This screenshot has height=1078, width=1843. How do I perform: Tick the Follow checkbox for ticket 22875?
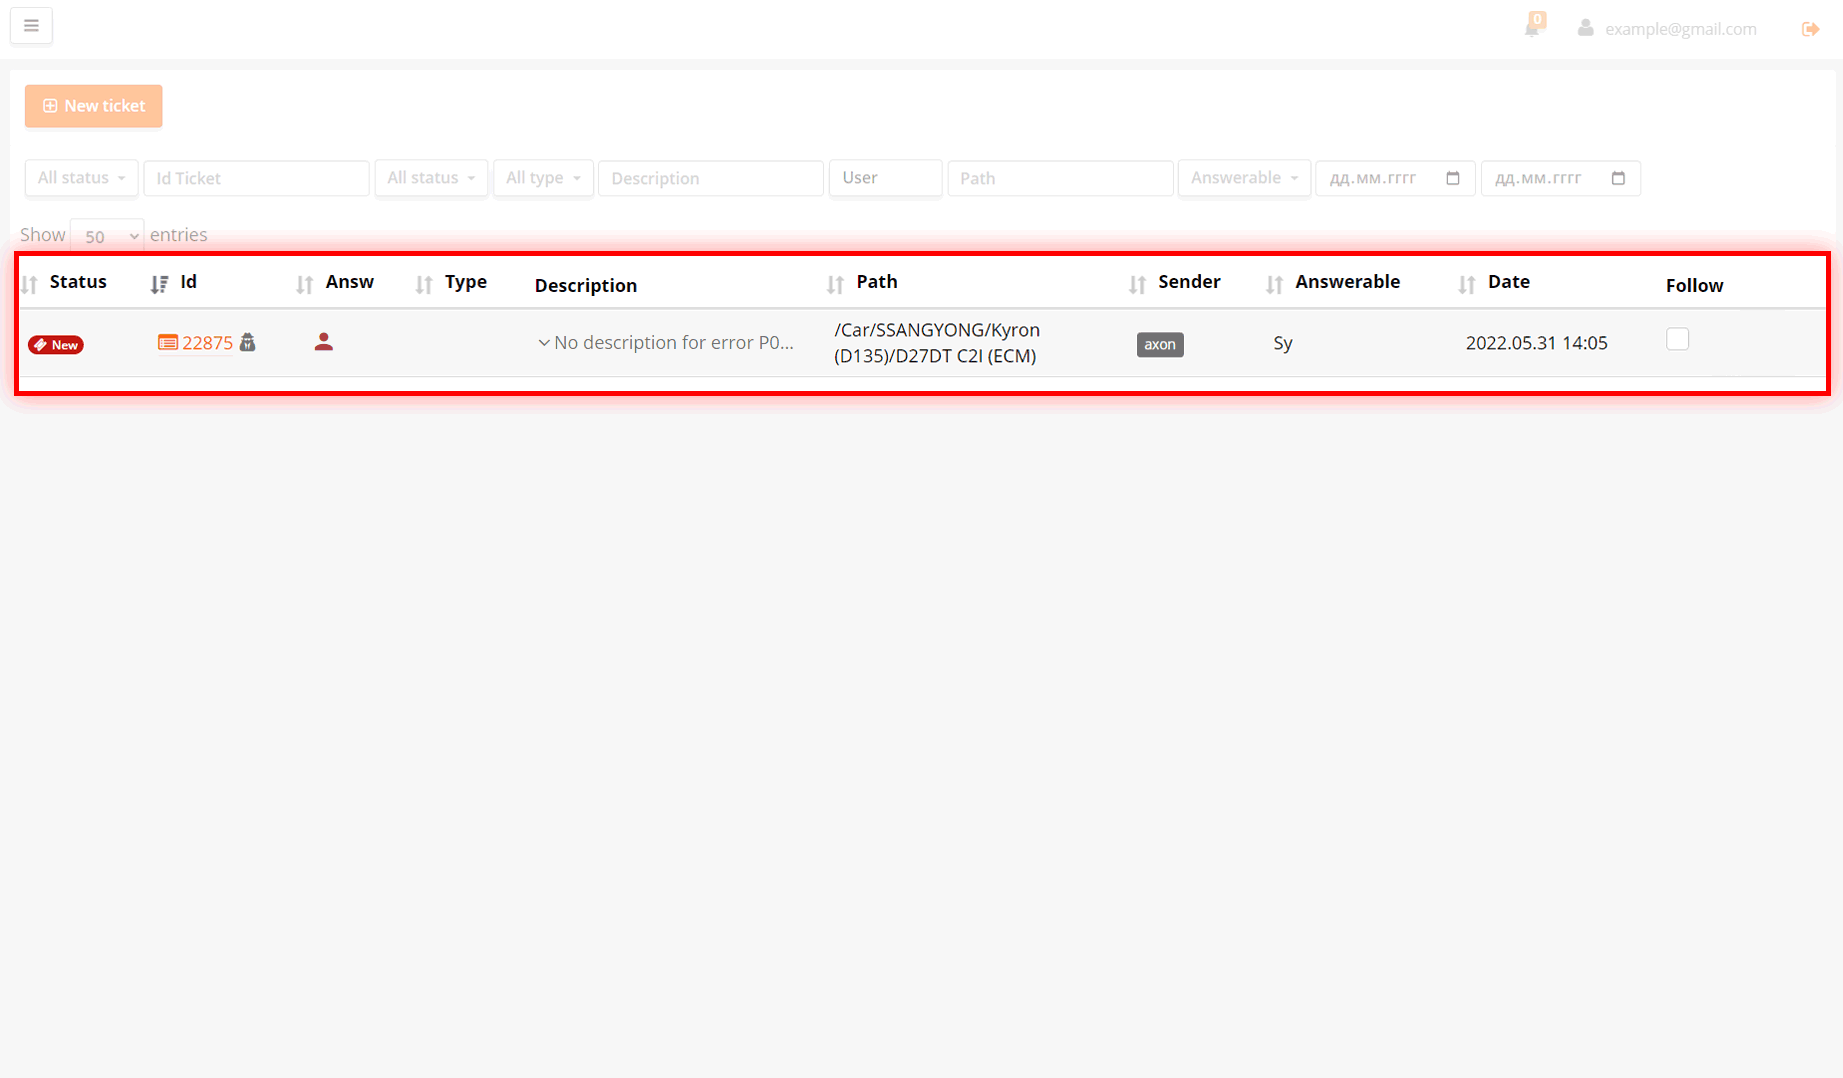pos(1677,339)
